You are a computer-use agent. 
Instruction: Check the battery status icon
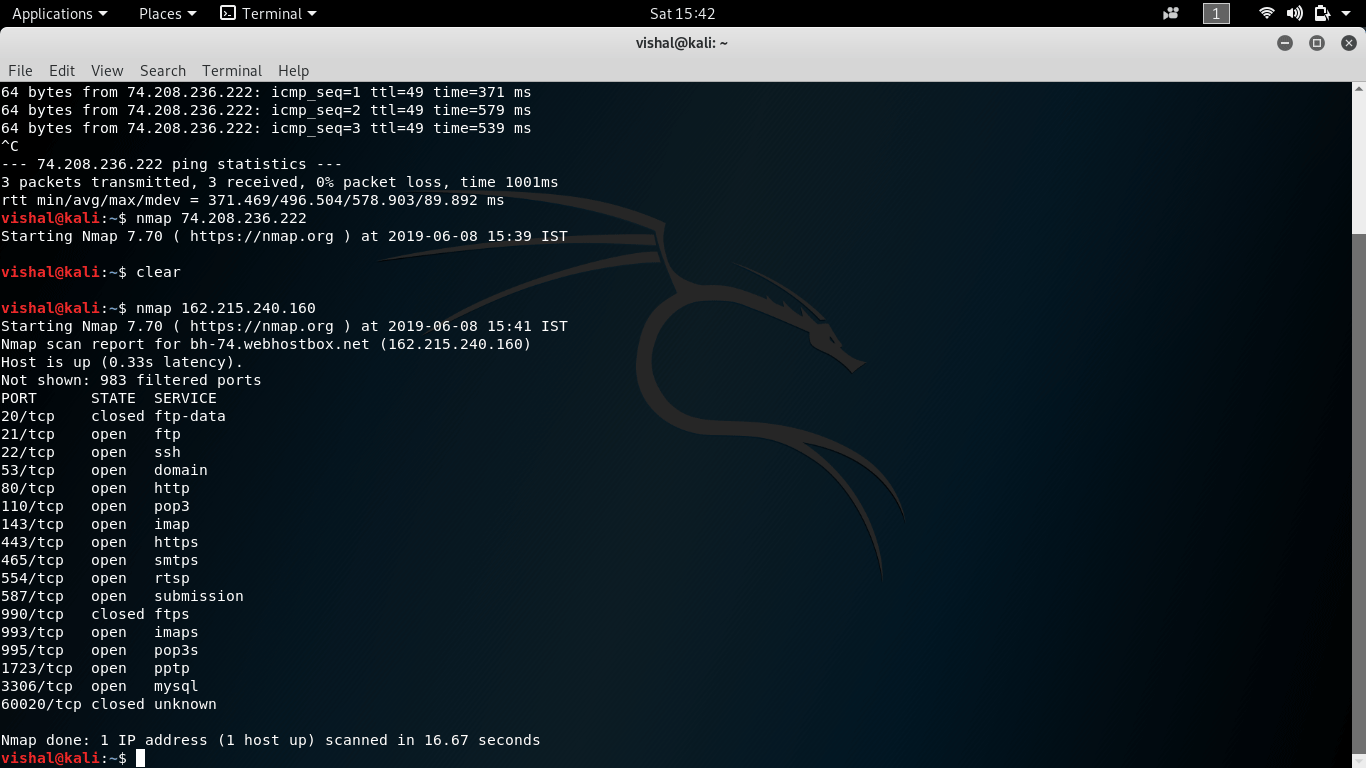(x=1322, y=13)
